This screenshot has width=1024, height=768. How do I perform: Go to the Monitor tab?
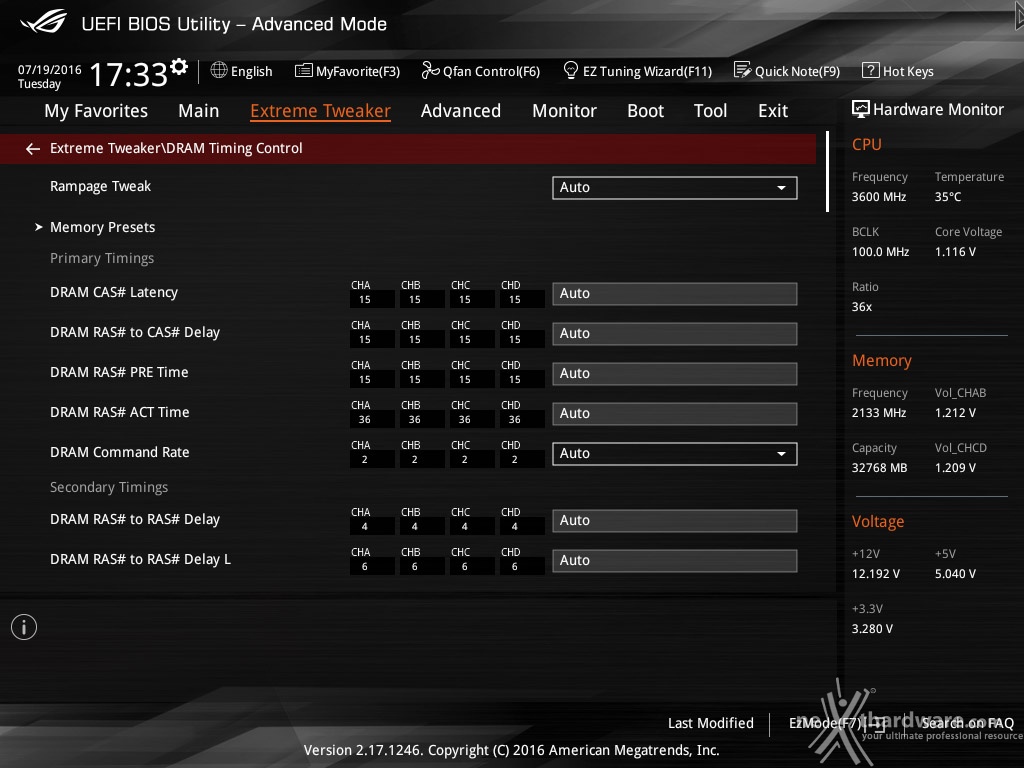564,111
